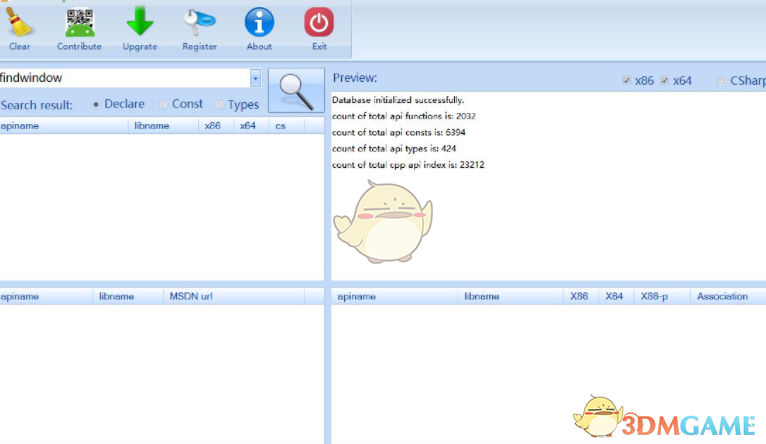Sort search results by apiname column
This screenshot has height=444, width=766.
64,126
